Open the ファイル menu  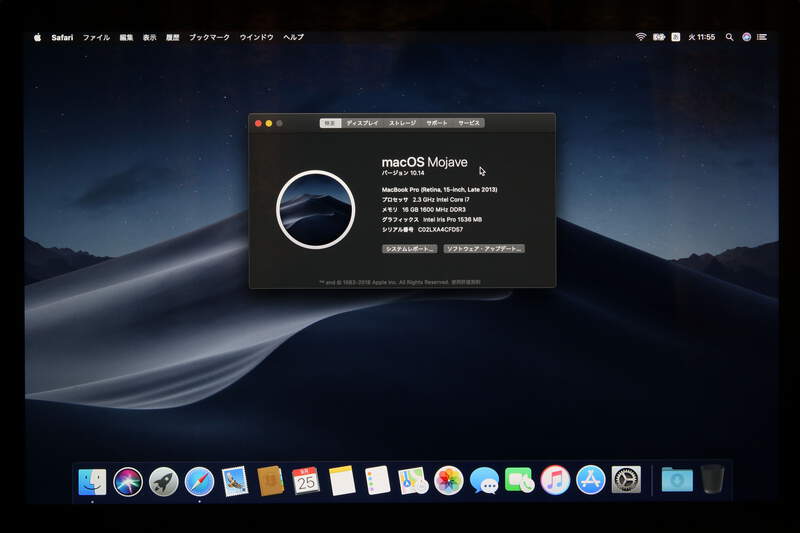pyautogui.click(x=96, y=37)
